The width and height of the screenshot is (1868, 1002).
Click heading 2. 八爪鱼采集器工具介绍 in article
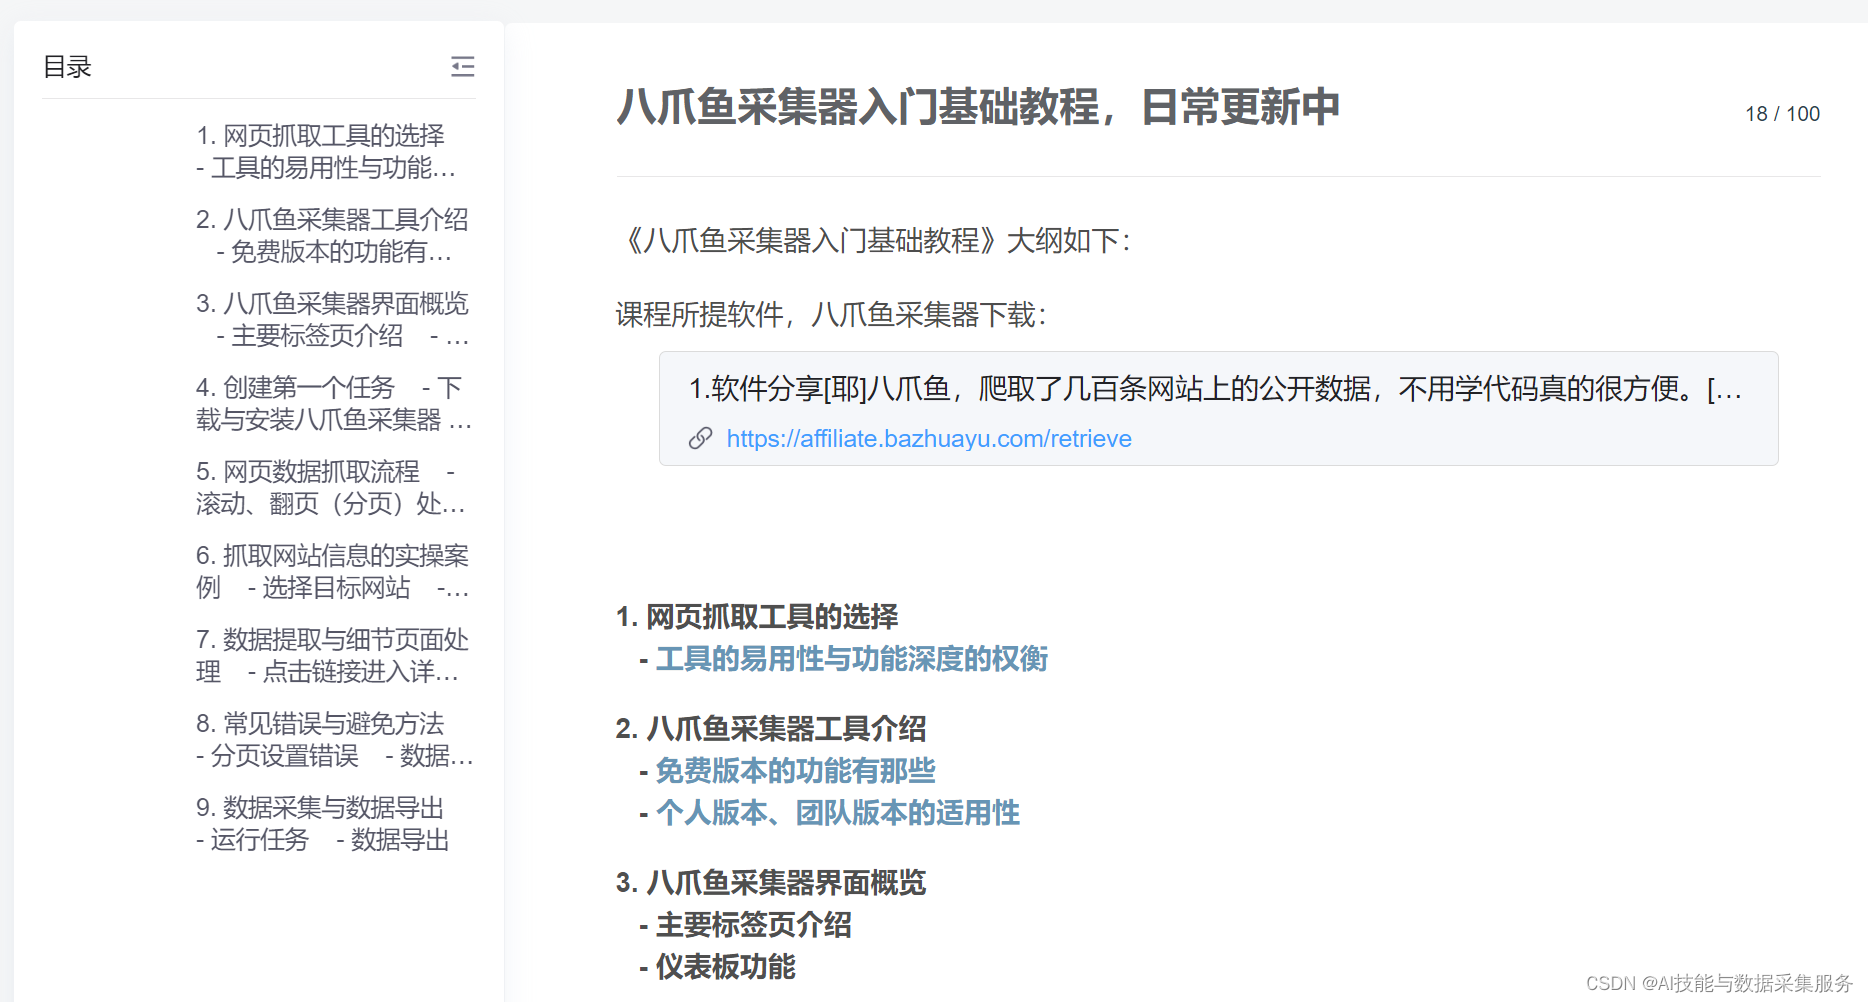[771, 729]
